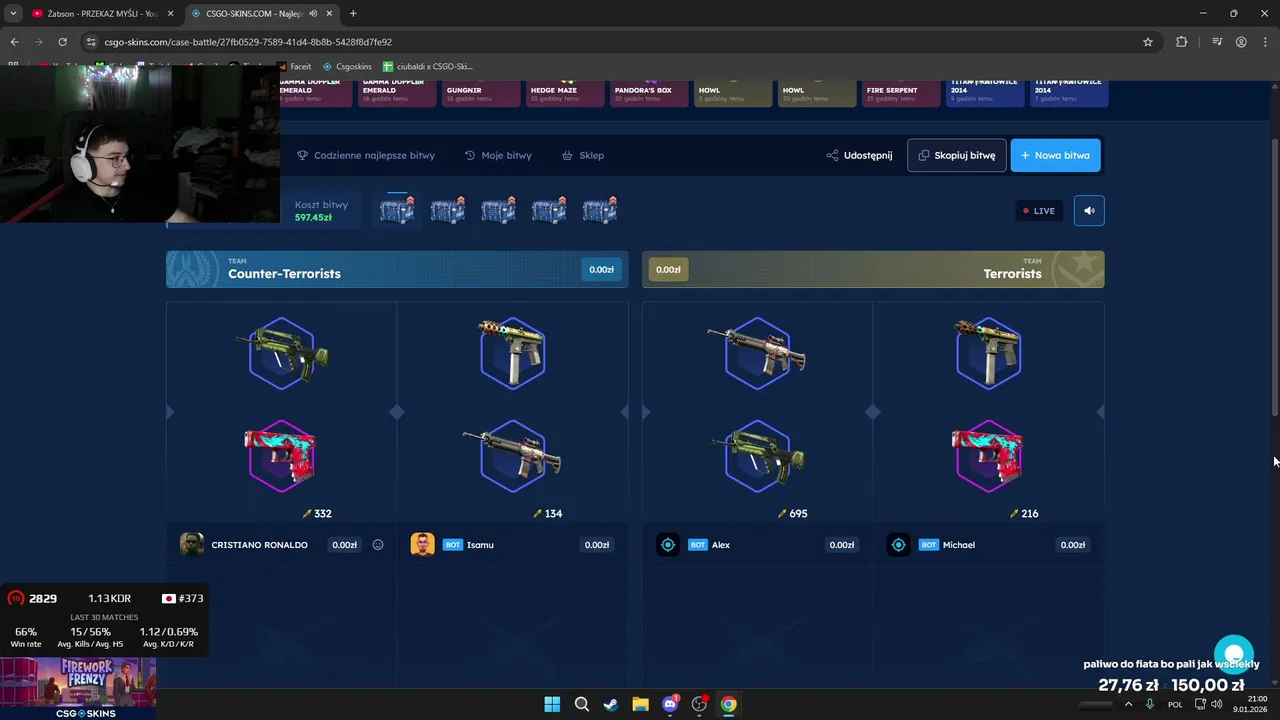The image size is (1280, 720).
Task: Open Steam from the taskbar
Action: [x=611, y=704]
